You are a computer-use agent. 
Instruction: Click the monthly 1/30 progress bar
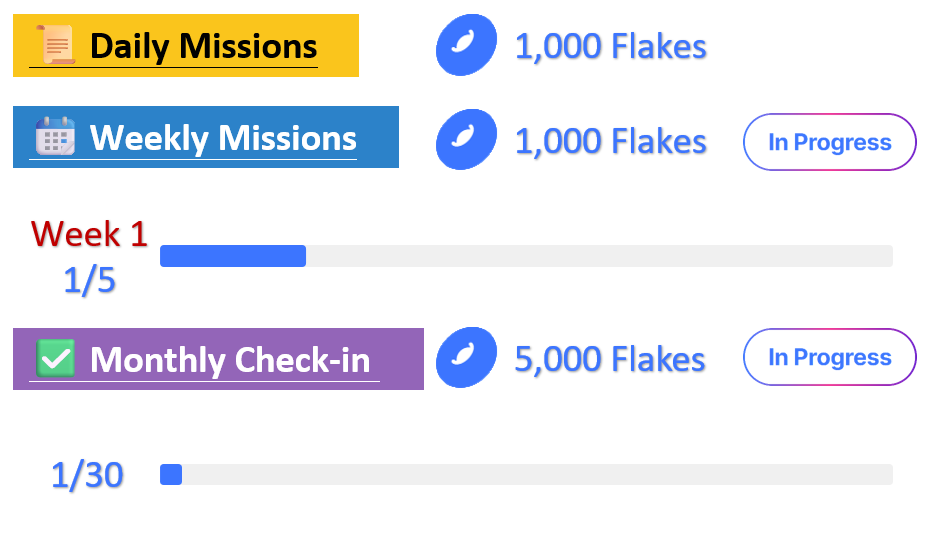click(526, 475)
